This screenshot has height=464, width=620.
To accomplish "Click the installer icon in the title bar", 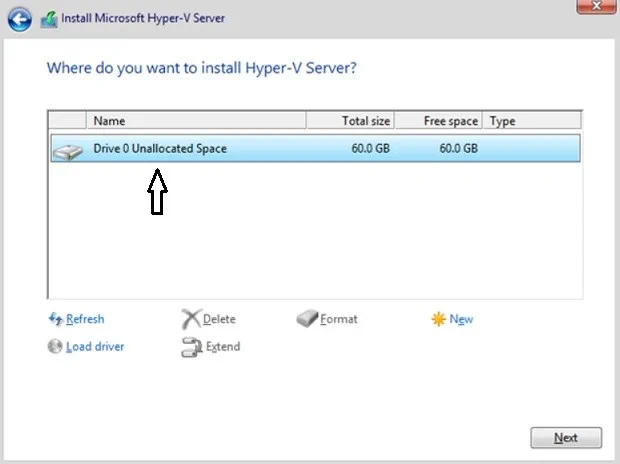I will (x=48, y=18).
